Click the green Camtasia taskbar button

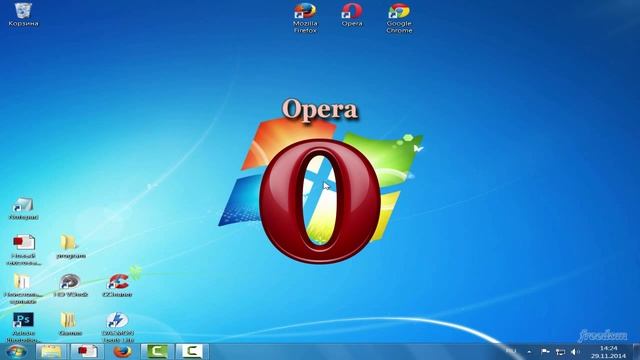pyautogui.click(x=157, y=352)
